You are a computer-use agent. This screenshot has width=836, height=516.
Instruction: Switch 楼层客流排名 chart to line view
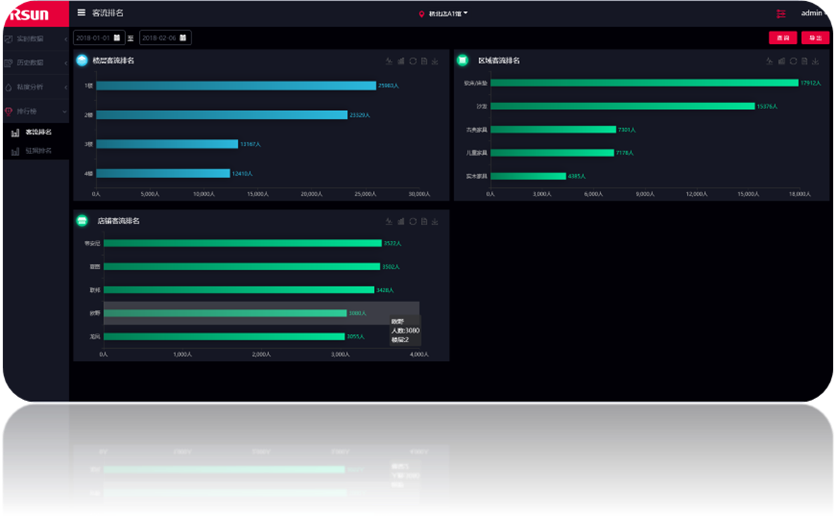(x=388, y=61)
